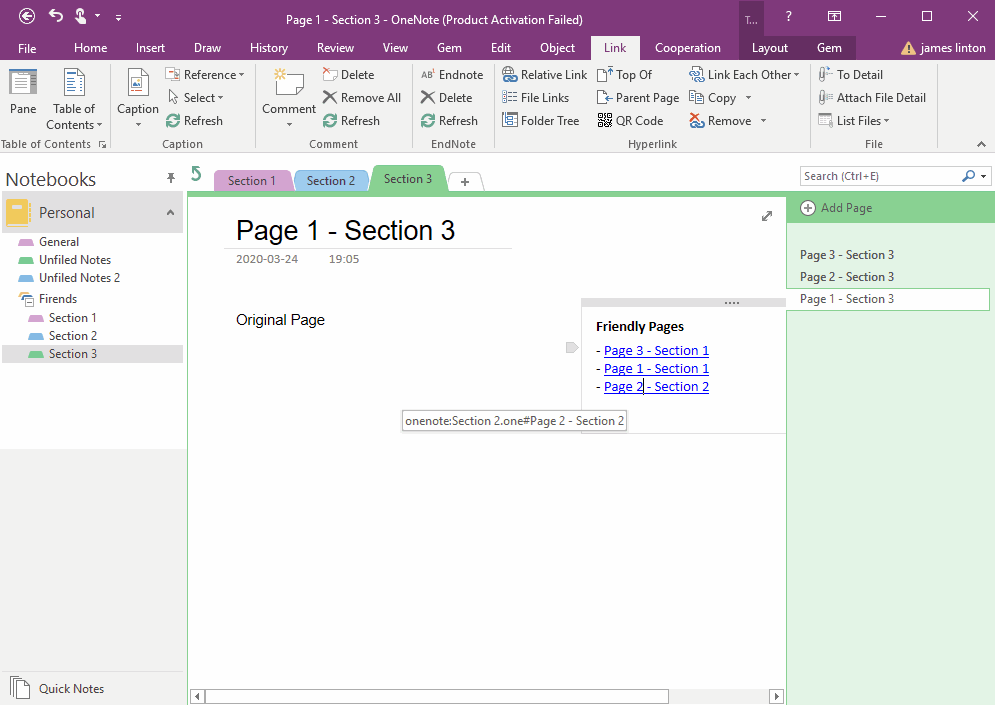Collapse the Personal notebook chevron
The height and width of the screenshot is (705, 995).
point(170,213)
